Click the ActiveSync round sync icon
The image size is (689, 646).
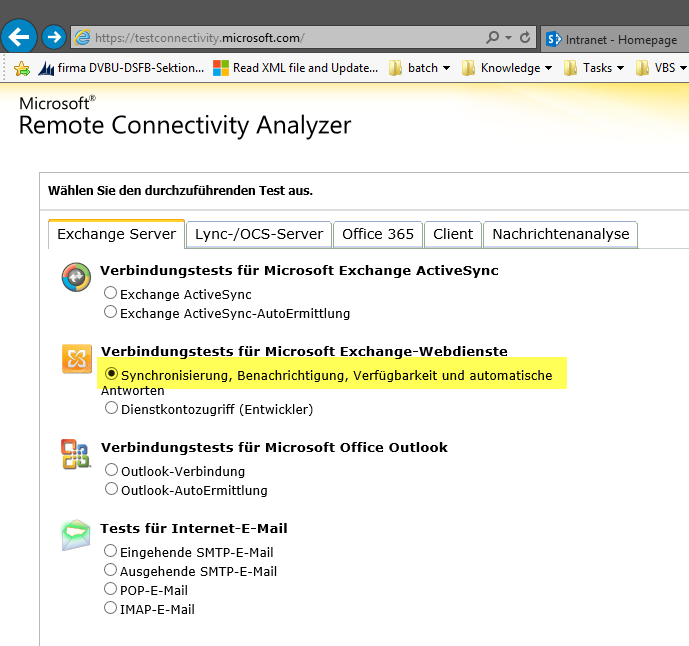tap(76, 277)
